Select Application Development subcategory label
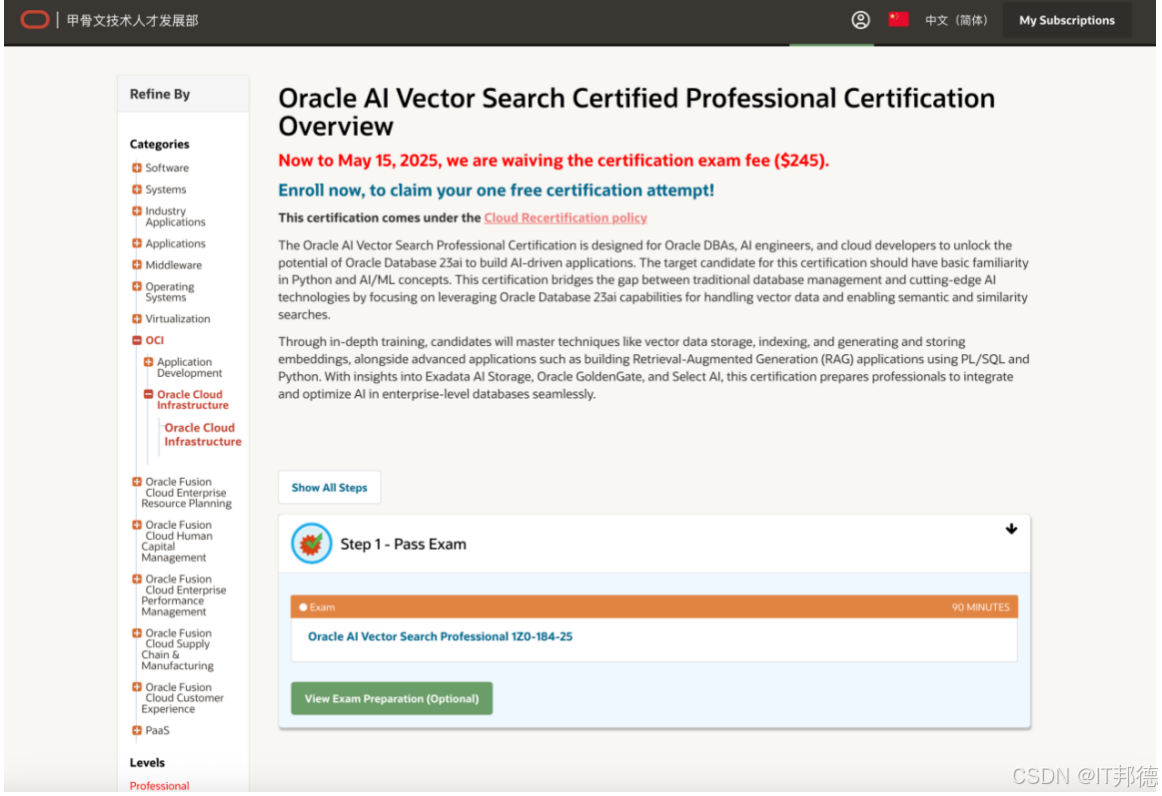The height and width of the screenshot is (796, 1162). click(189, 368)
